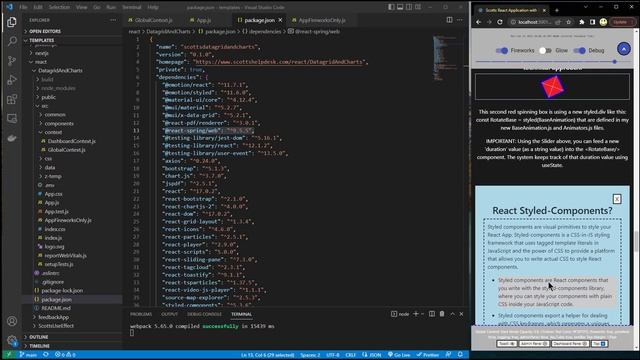Bookmark the localhost page with star icon
The width and height of the screenshot is (640, 360).
pos(568,22)
